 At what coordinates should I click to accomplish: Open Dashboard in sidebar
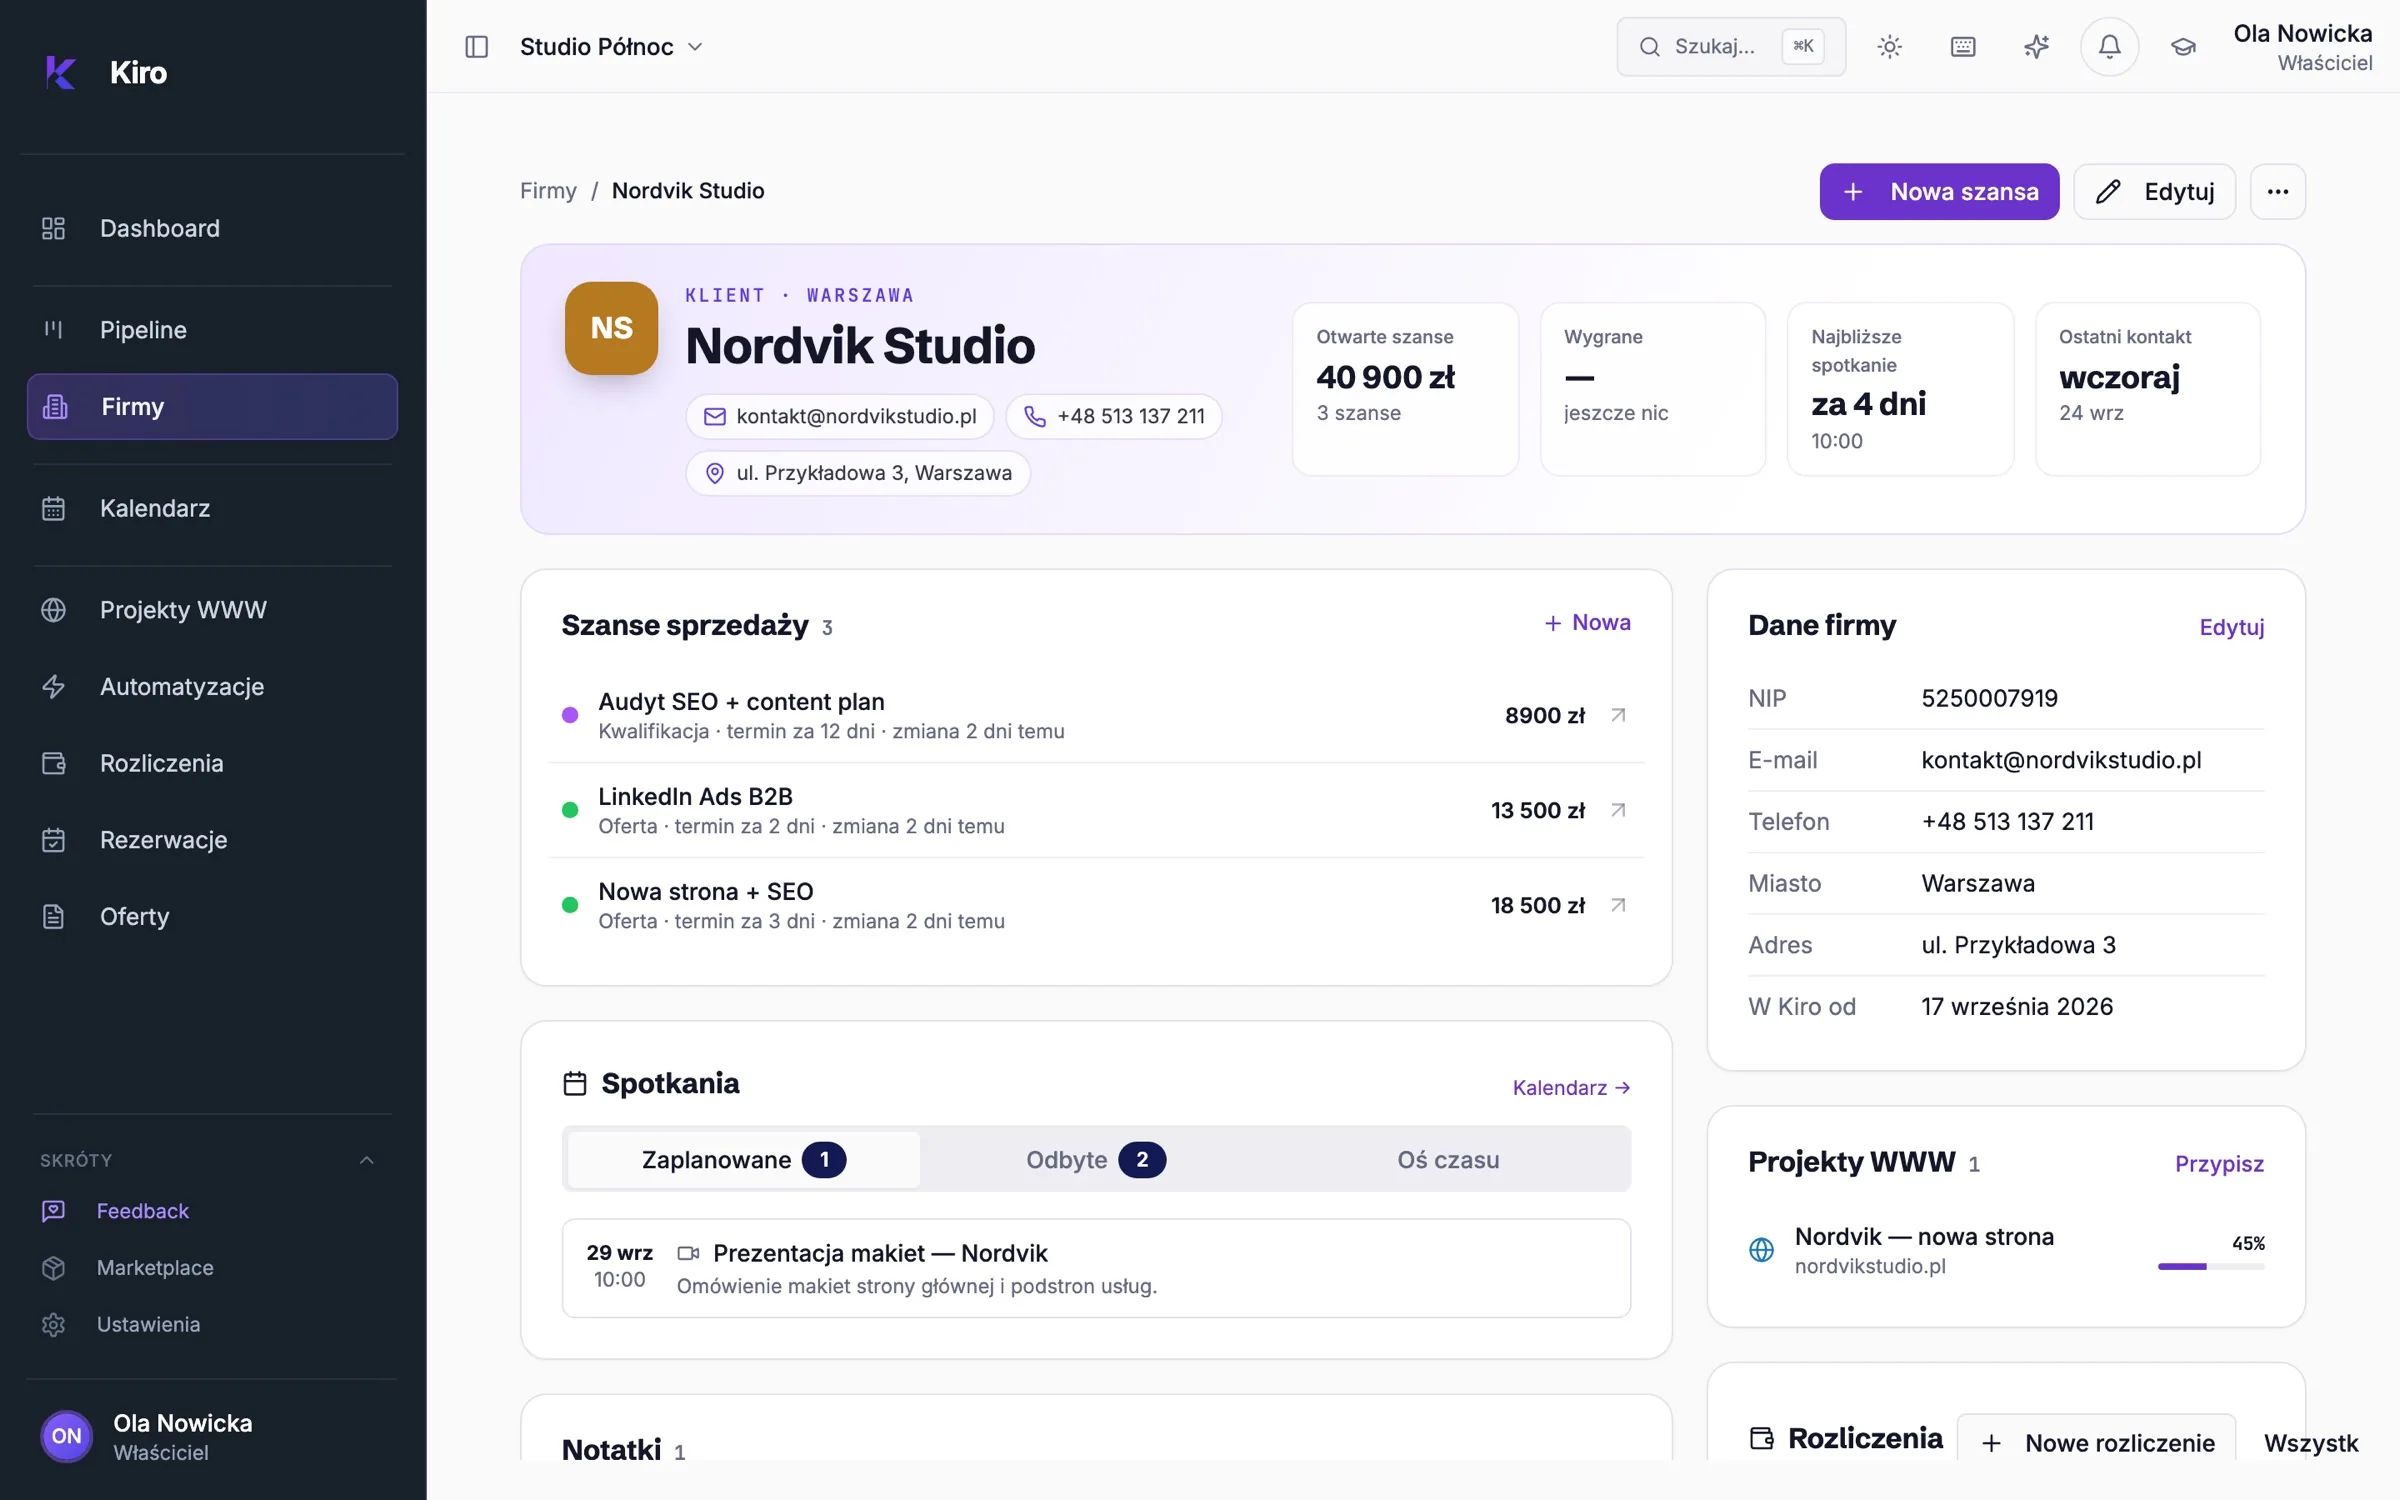coord(212,228)
